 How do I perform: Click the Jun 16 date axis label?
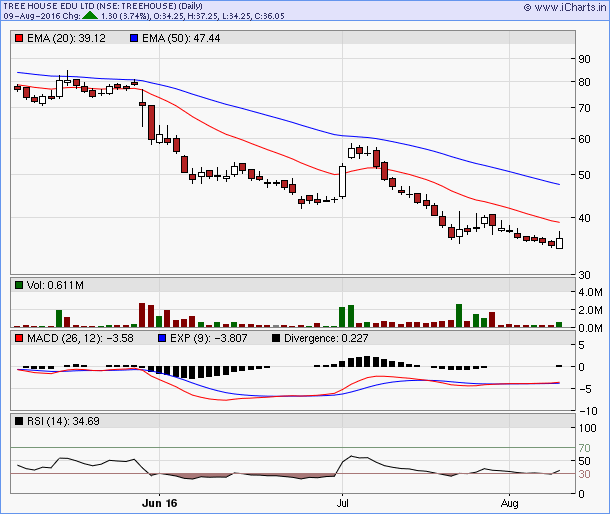[x=160, y=503]
